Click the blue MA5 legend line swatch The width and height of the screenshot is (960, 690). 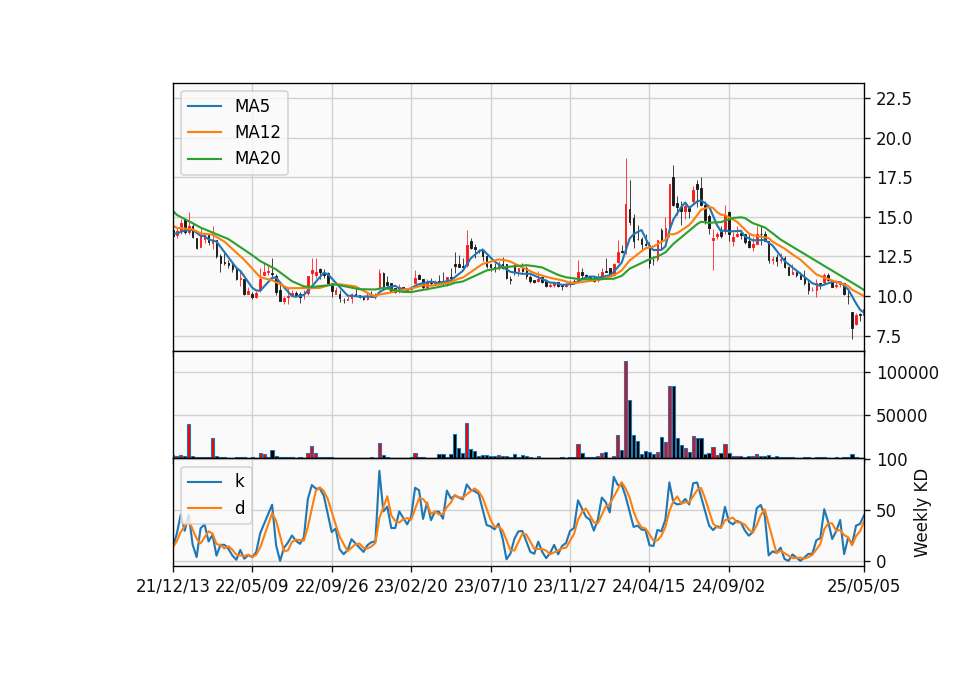[x=204, y=107]
